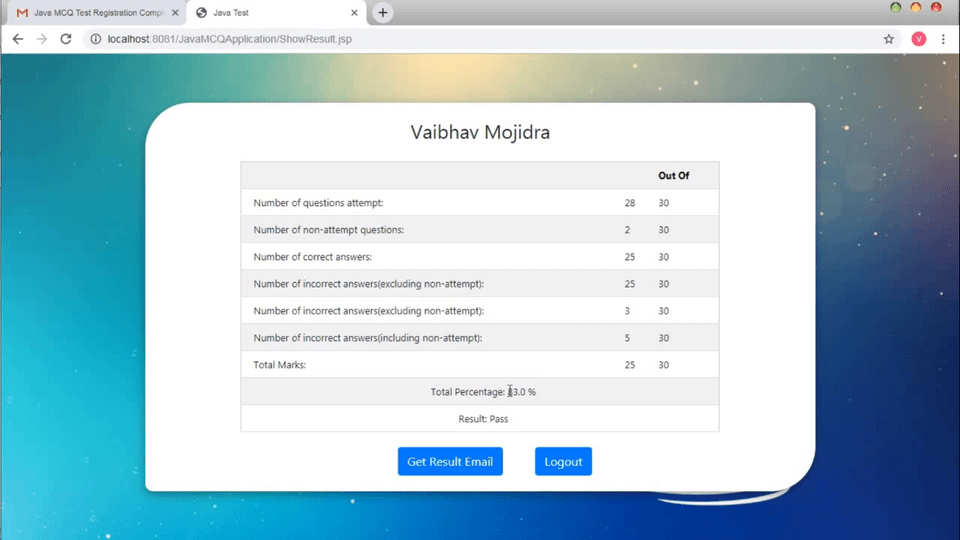
Task: Reload the current page
Action: point(66,39)
